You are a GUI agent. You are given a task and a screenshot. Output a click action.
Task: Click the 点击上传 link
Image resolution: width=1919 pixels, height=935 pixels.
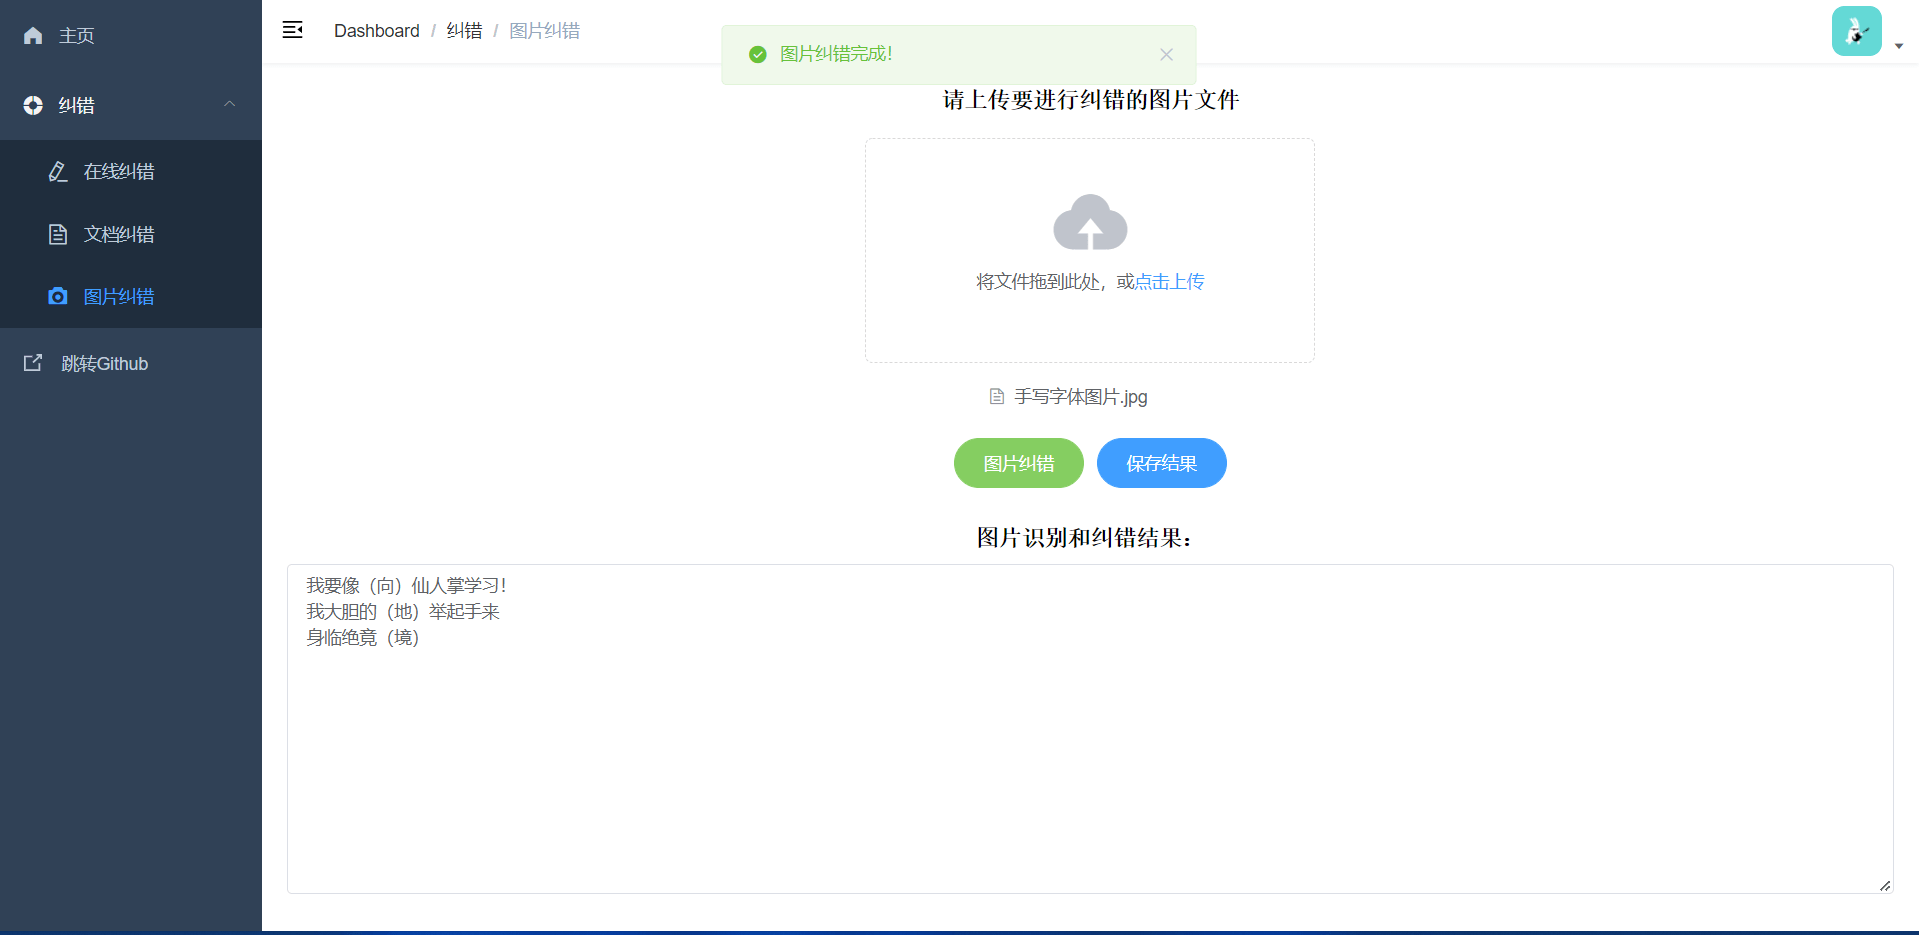pyautogui.click(x=1170, y=282)
